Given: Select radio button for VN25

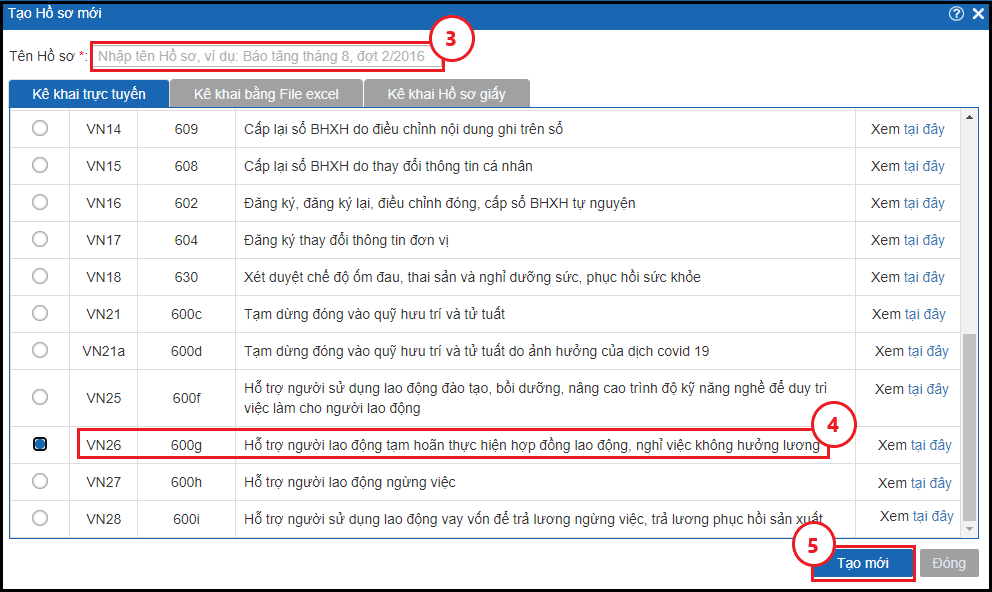Looking at the screenshot, I should coord(40,397).
